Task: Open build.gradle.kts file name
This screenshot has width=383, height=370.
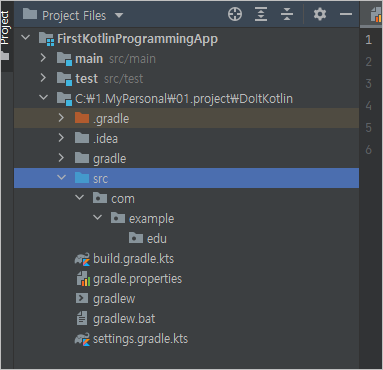Action: pyautogui.click(x=133, y=259)
